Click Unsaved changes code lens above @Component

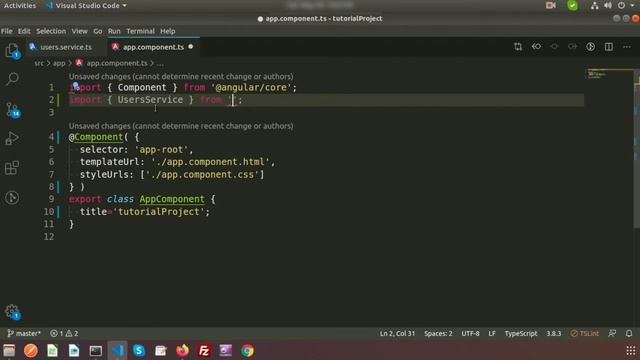(x=181, y=126)
